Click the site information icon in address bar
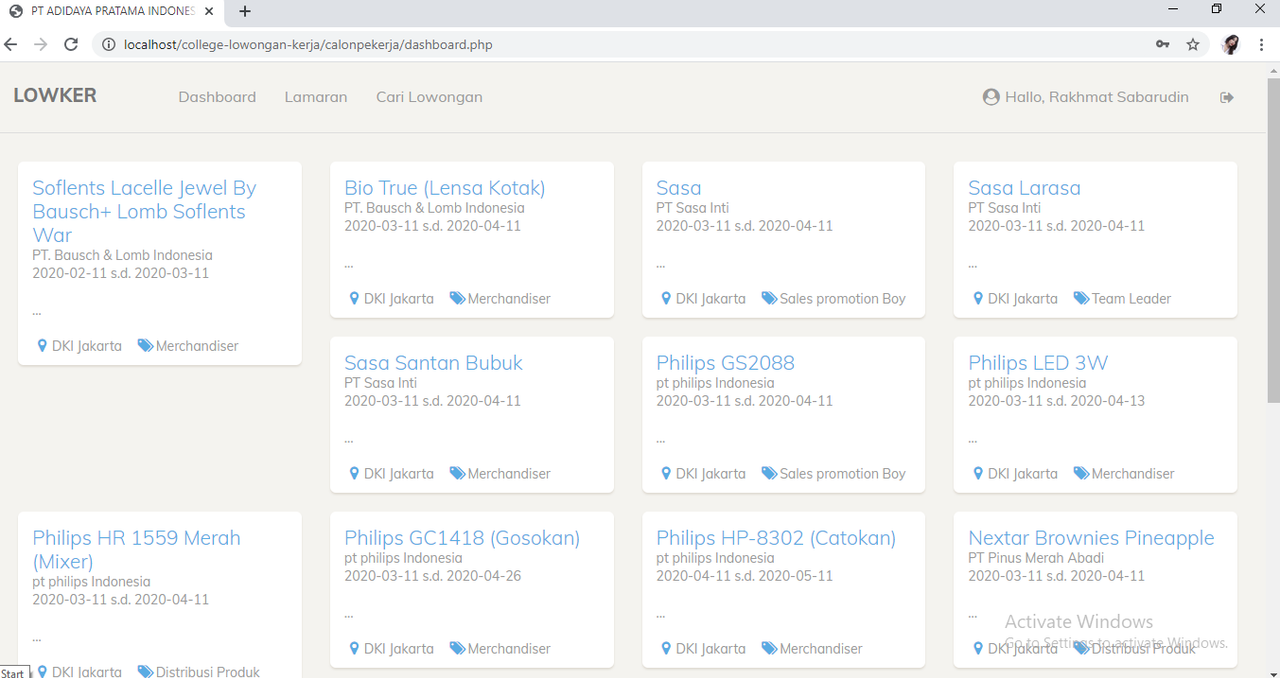 click(x=109, y=44)
